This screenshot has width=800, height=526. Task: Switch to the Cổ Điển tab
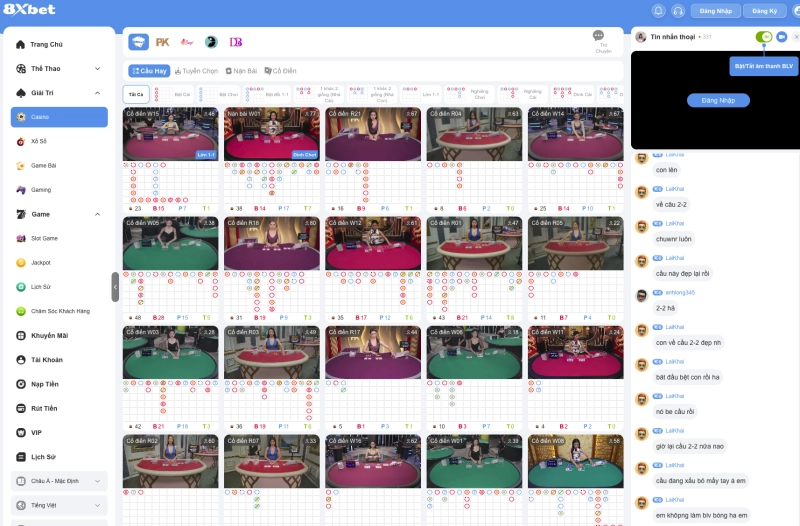[280, 71]
